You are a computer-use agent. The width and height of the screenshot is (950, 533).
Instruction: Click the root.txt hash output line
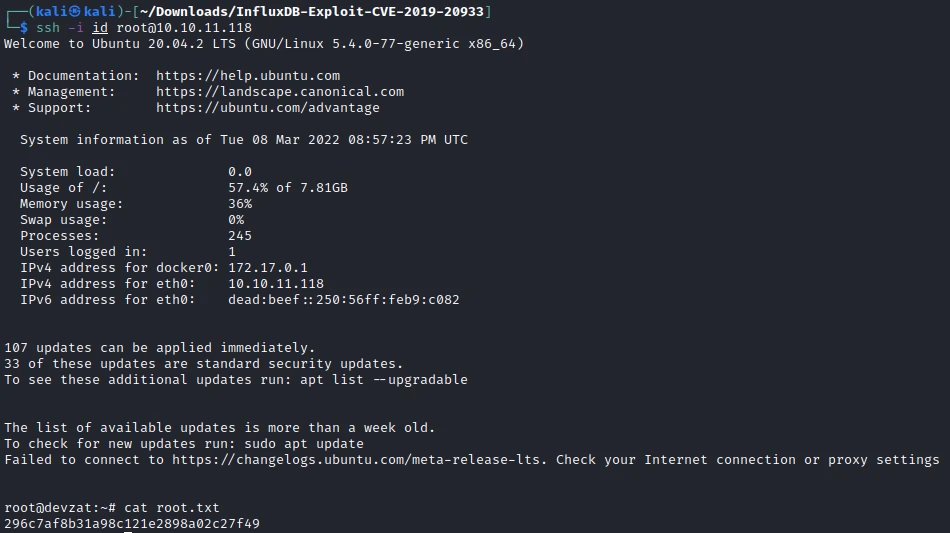(x=132, y=524)
